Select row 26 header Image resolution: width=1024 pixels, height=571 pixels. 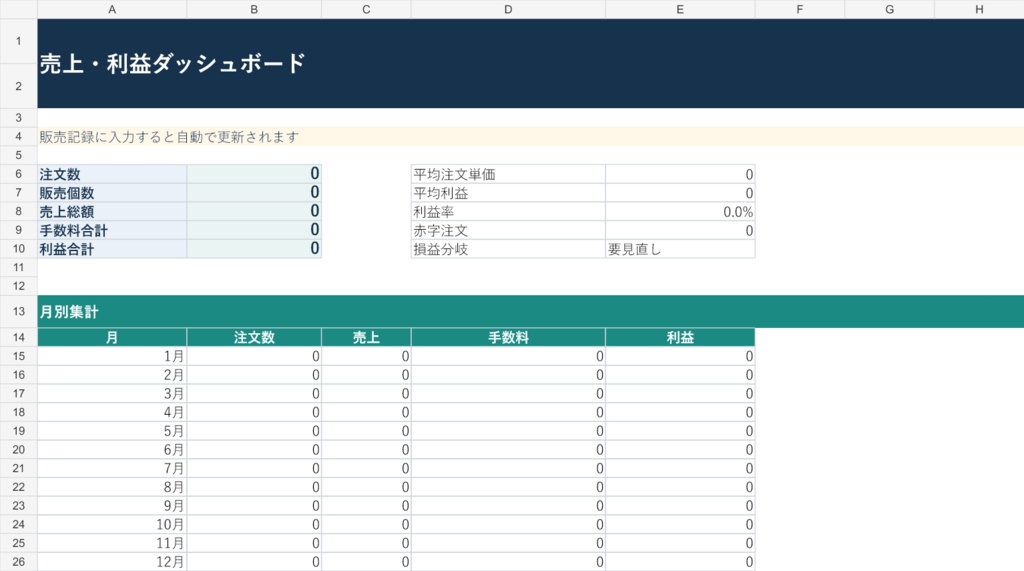click(x=18, y=562)
